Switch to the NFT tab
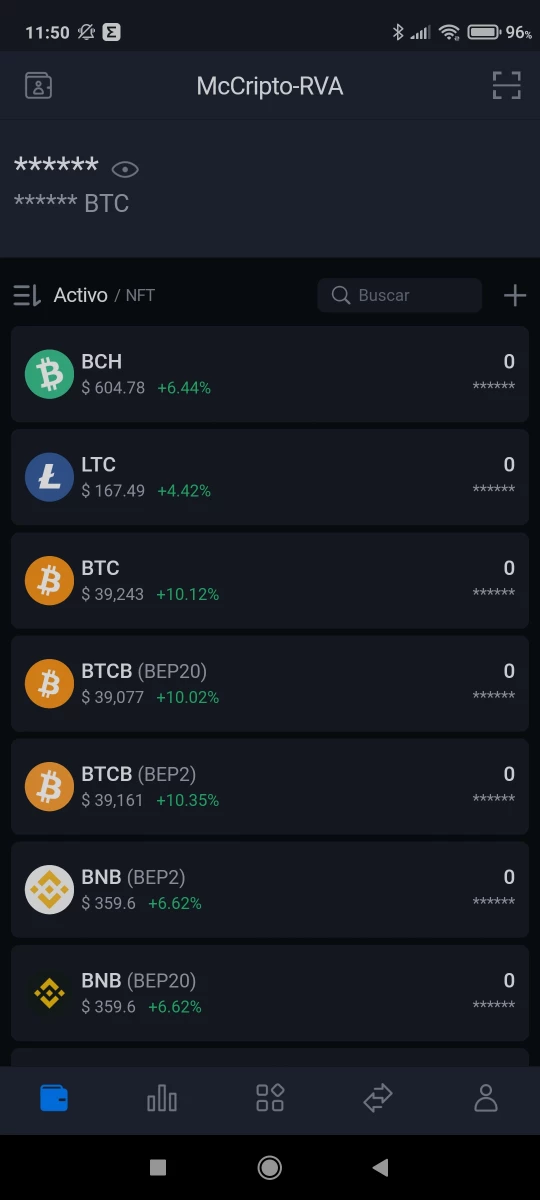The height and width of the screenshot is (1200, 540). [x=140, y=295]
